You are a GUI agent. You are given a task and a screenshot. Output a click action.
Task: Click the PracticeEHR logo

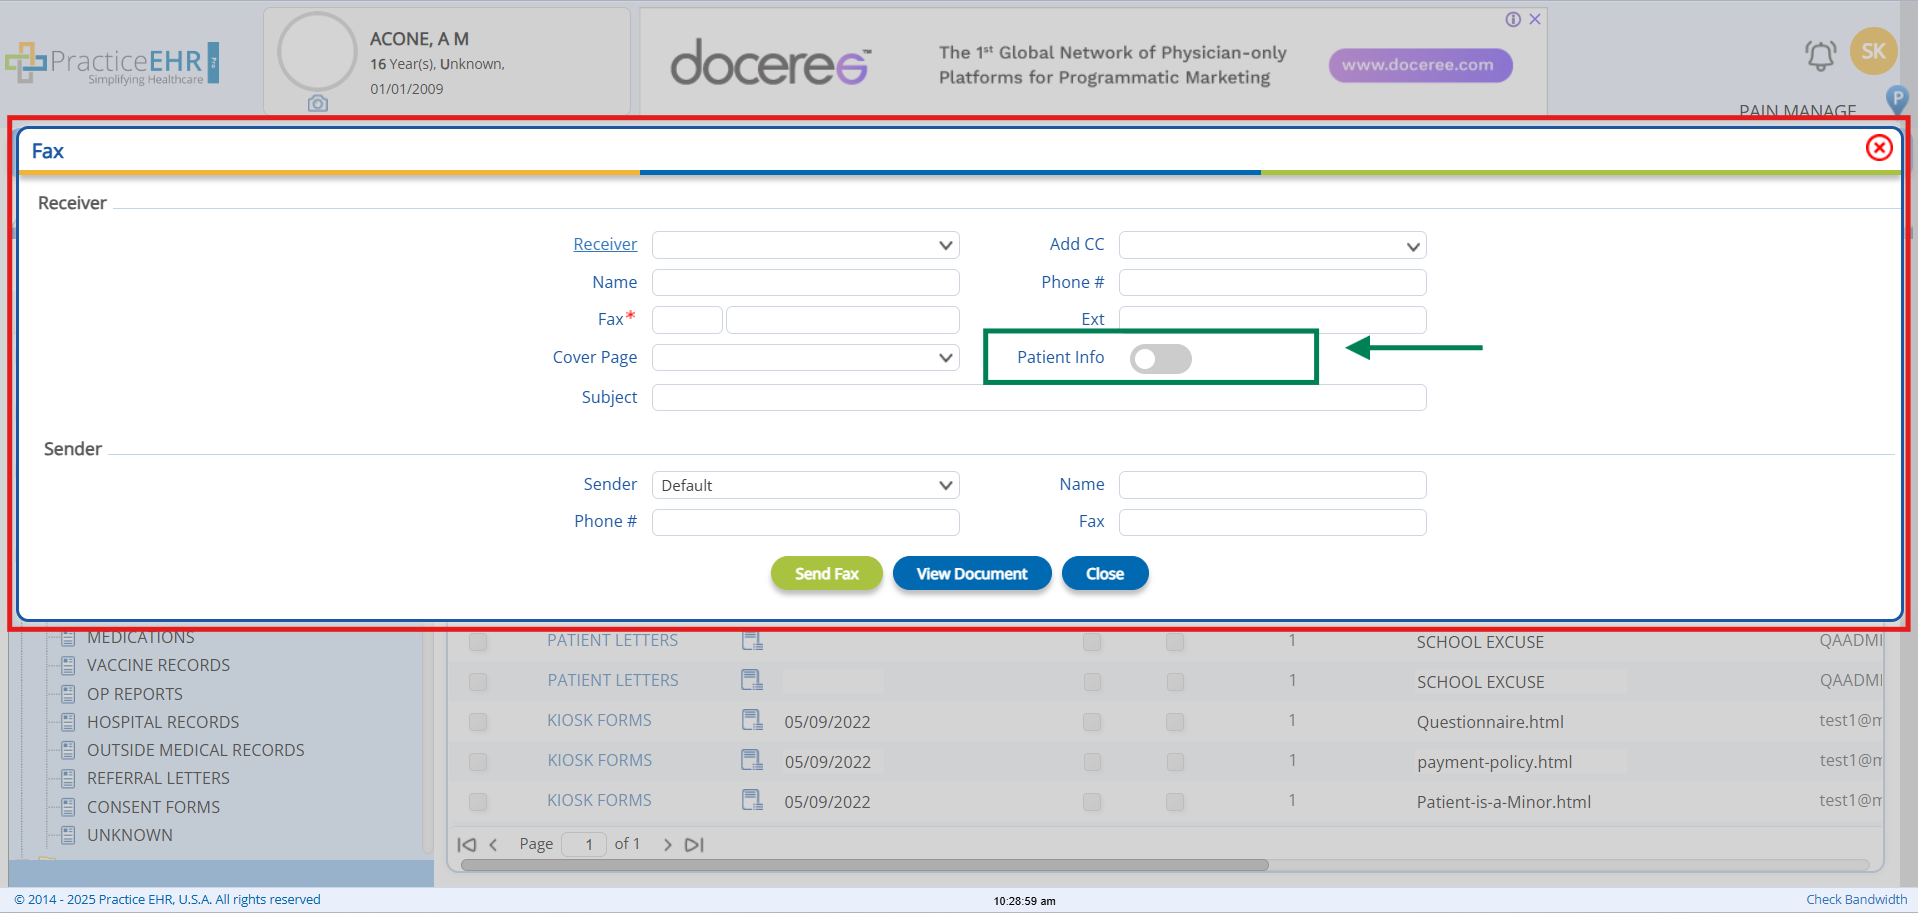click(x=112, y=63)
